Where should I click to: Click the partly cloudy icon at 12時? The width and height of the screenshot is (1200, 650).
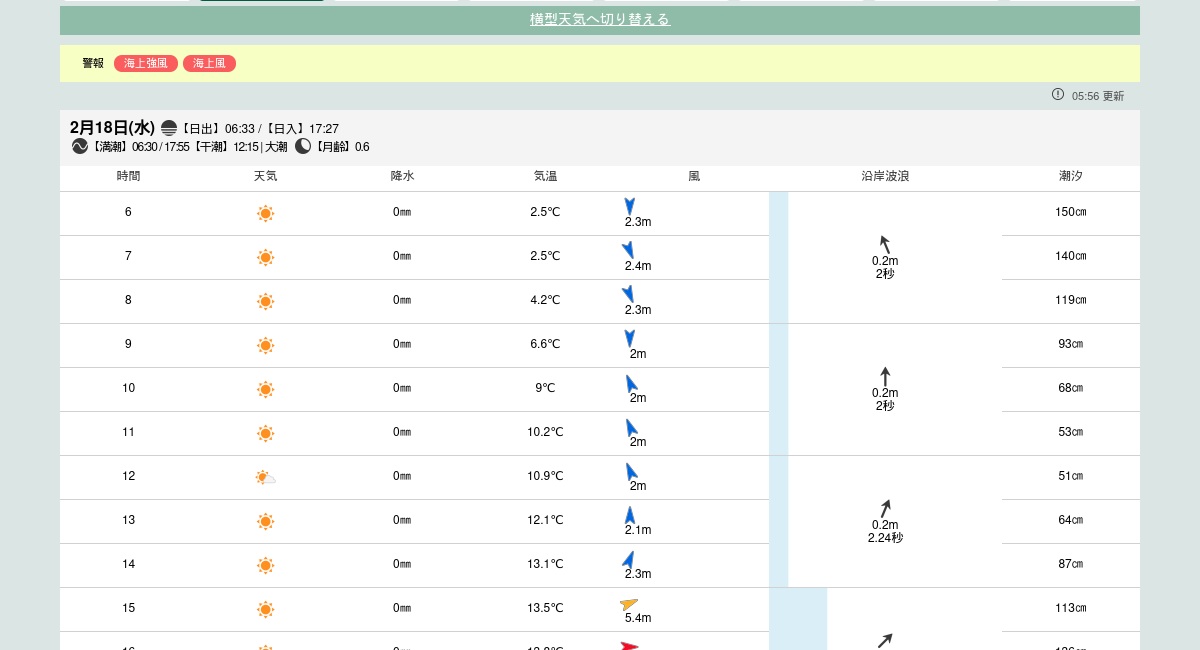(x=265, y=477)
